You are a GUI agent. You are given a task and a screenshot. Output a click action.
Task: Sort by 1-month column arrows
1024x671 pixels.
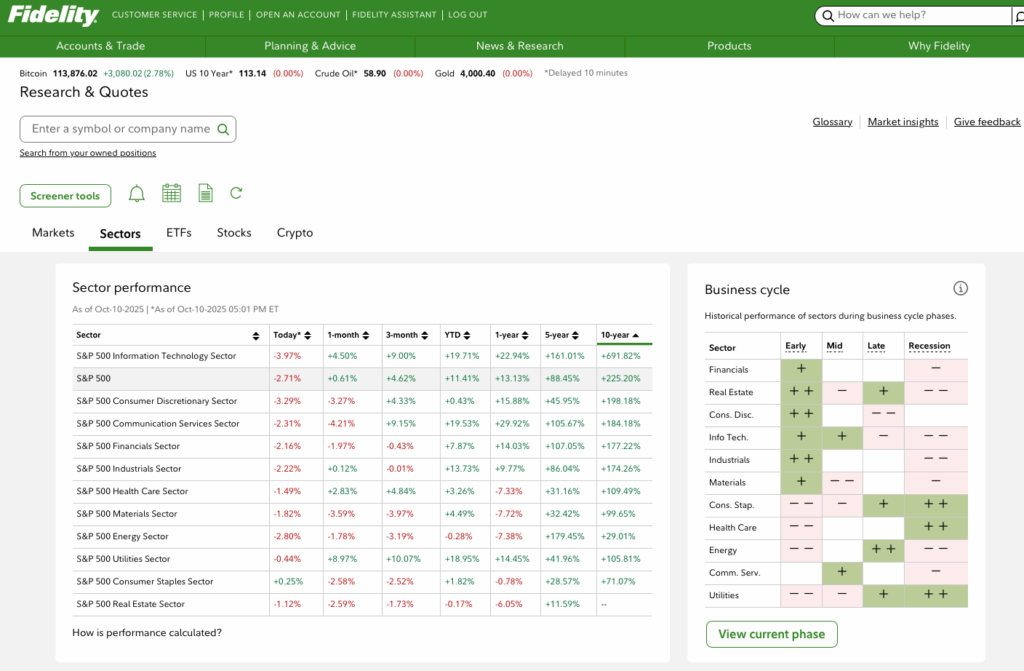[x=366, y=336]
